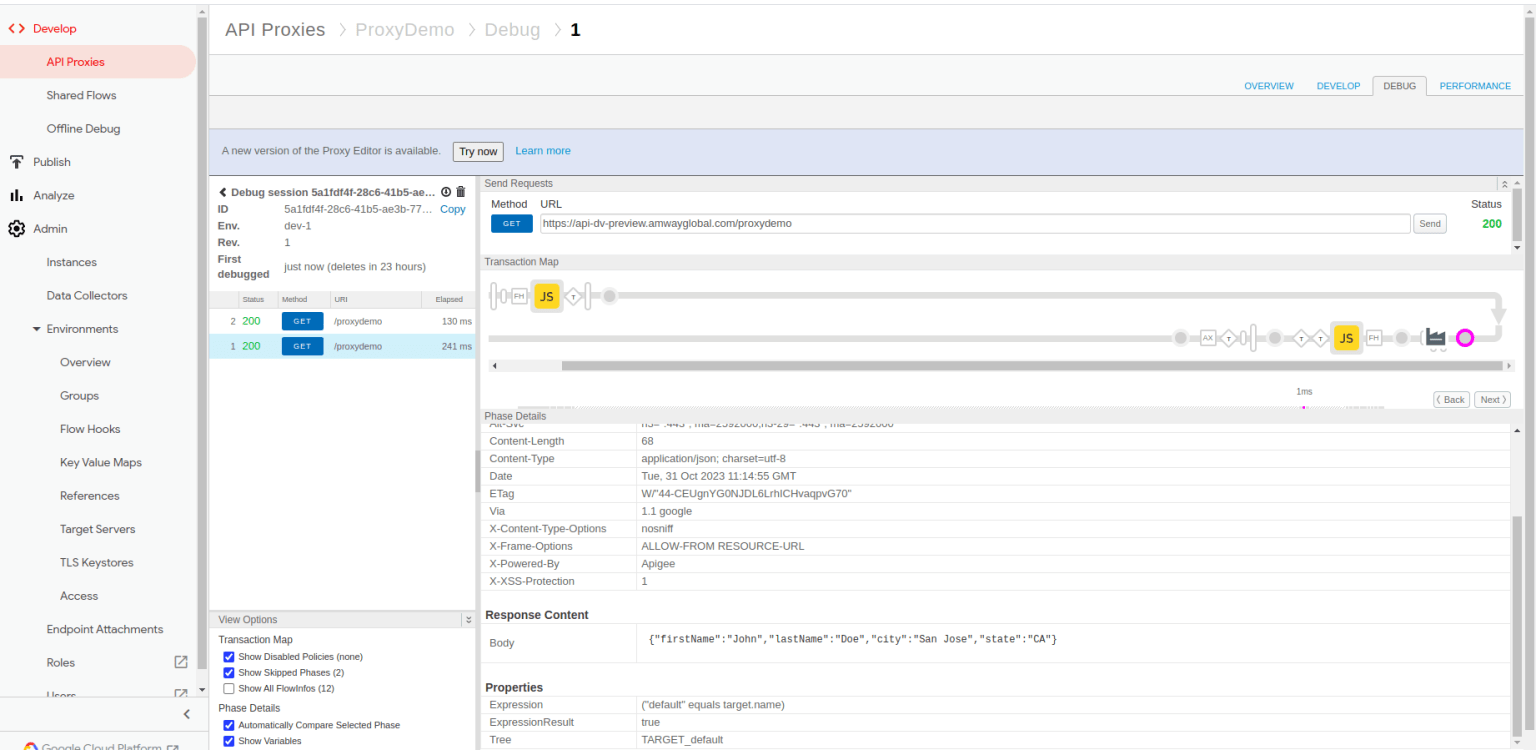The image size is (1536, 750).
Task: Select the AX analytics icon in transaction map
Action: [1209, 337]
